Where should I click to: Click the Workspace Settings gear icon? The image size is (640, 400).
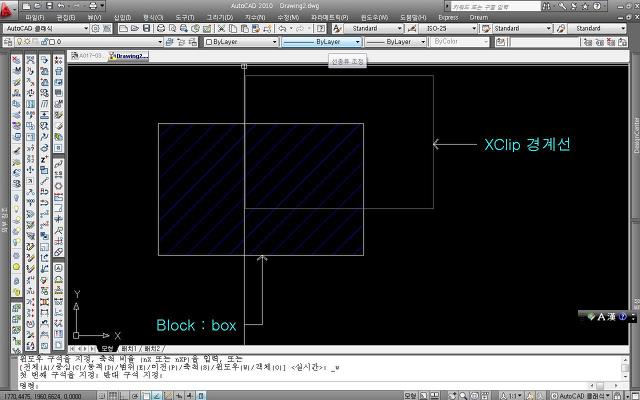click(x=96, y=28)
